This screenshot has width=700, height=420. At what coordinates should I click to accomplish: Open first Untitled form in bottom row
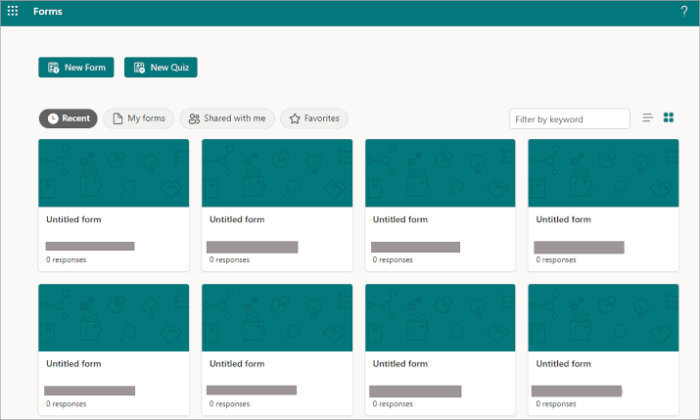tap(113, 349)
